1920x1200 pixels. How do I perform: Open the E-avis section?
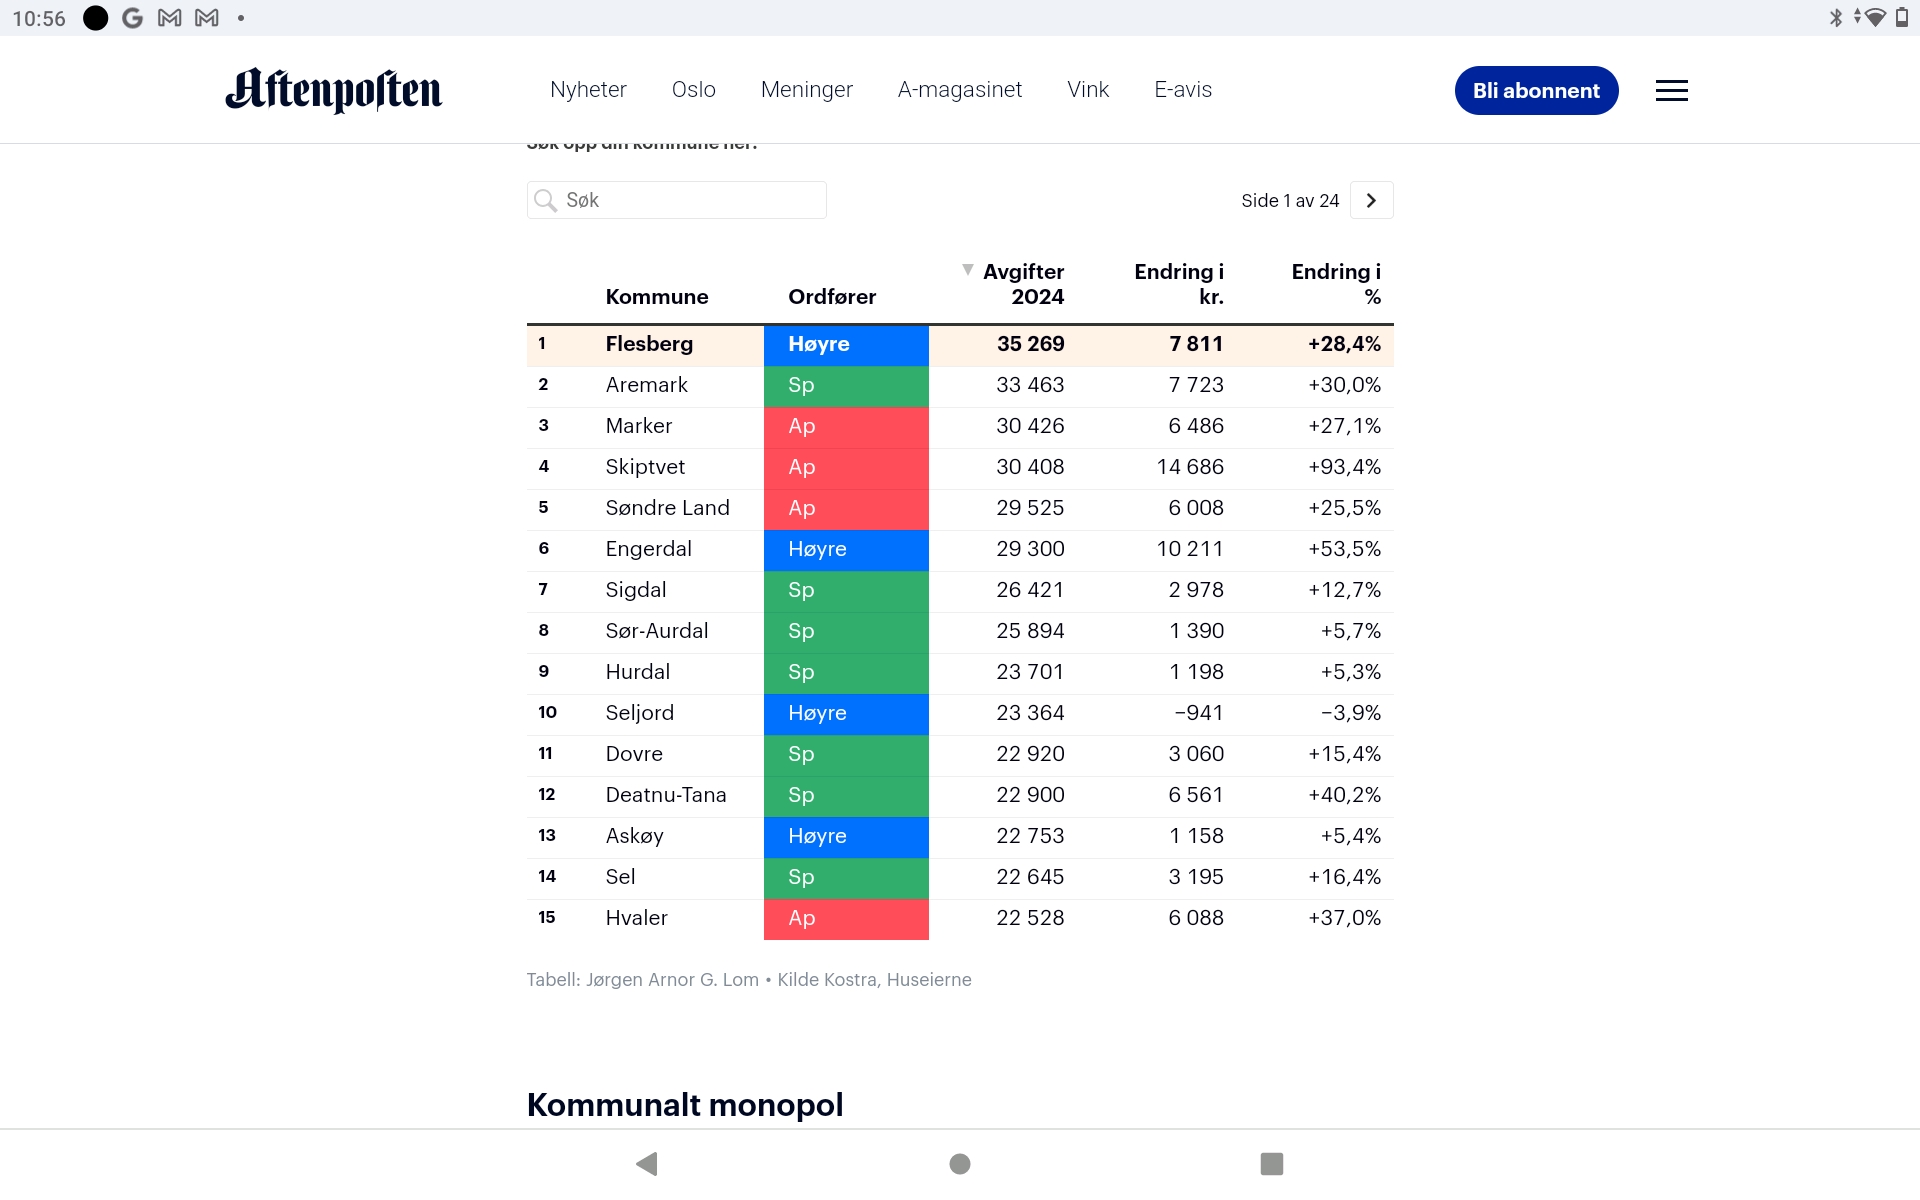1183,90
